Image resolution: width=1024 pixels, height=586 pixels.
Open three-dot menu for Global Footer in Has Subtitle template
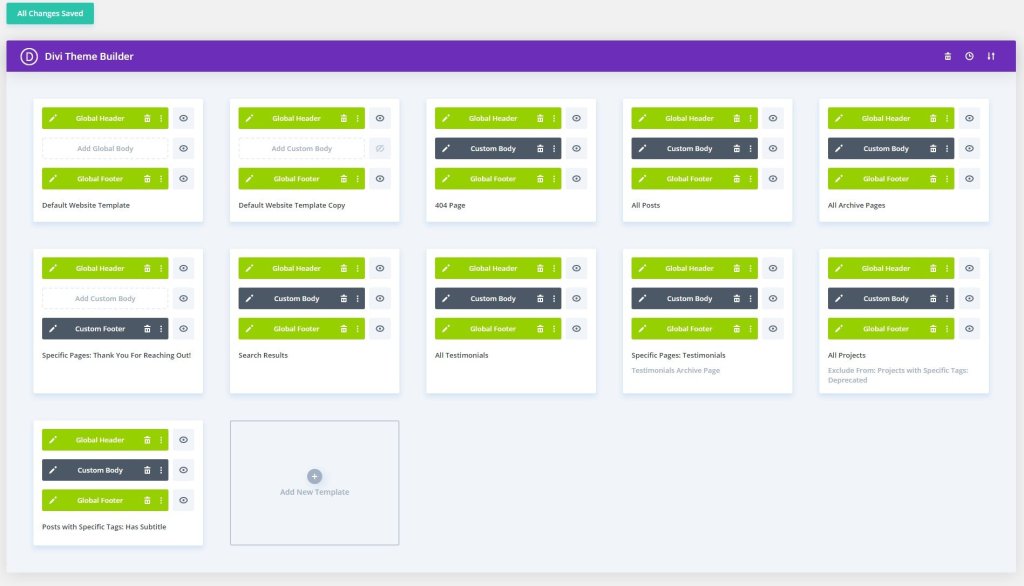pyautogui.click(x=161, y=500)
